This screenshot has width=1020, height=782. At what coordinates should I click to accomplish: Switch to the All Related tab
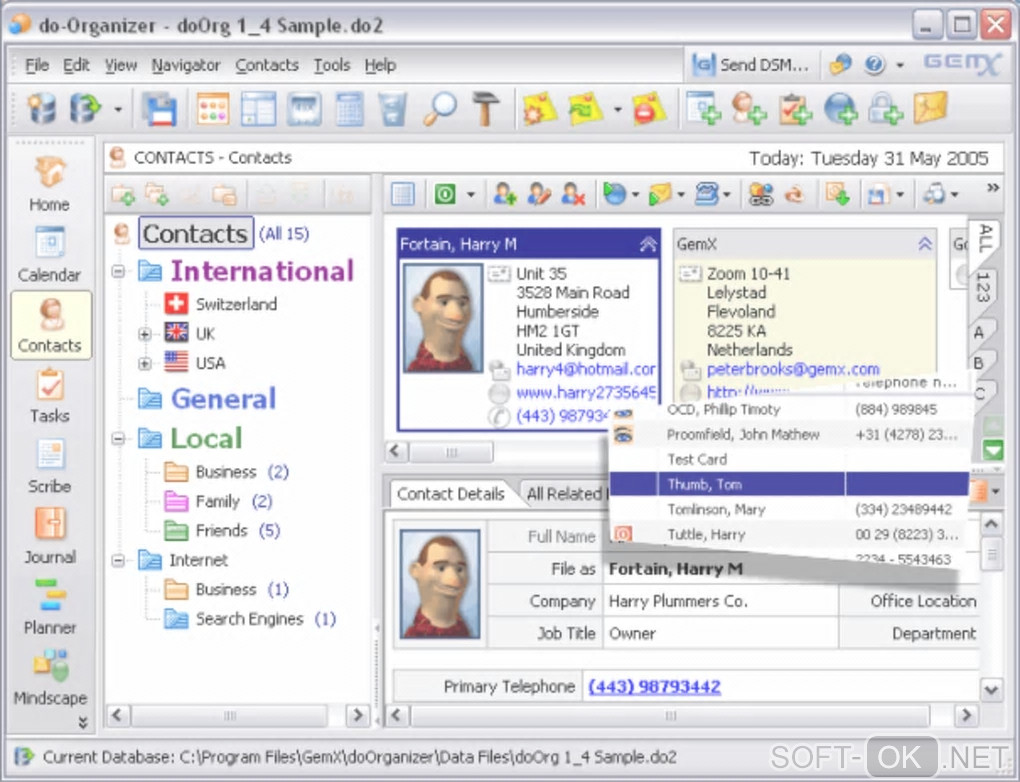[563, 494]
